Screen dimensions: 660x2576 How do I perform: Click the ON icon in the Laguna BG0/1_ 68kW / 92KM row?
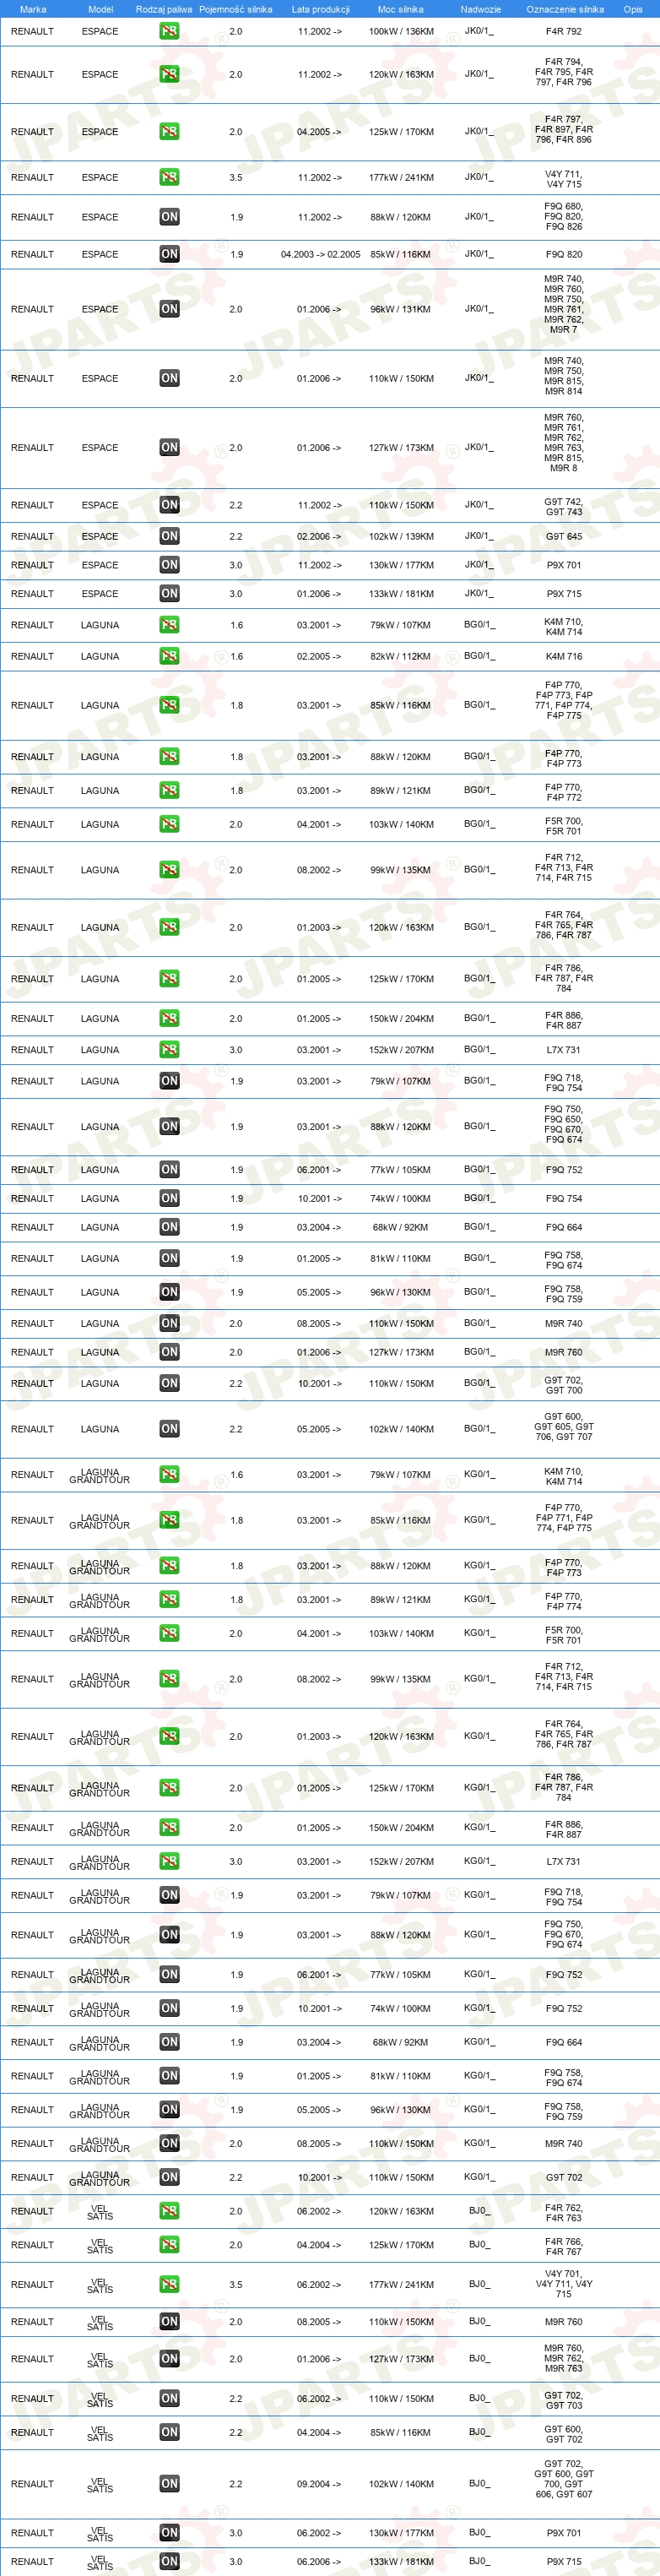[169, 1227]
